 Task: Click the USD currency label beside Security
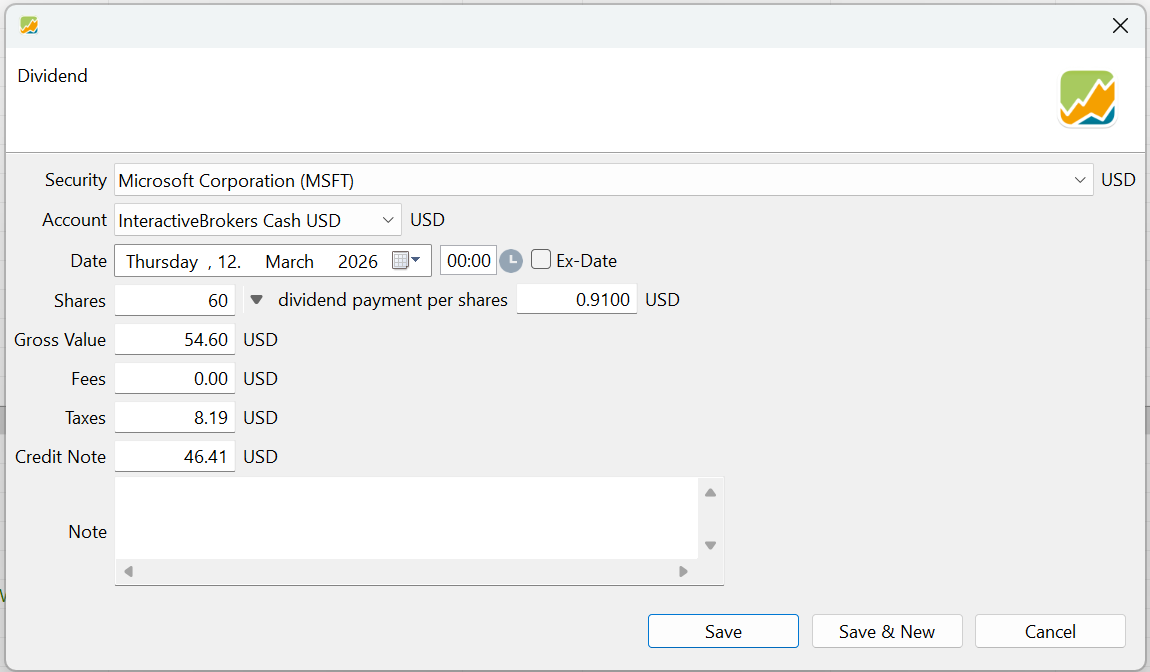point(1118,180)
